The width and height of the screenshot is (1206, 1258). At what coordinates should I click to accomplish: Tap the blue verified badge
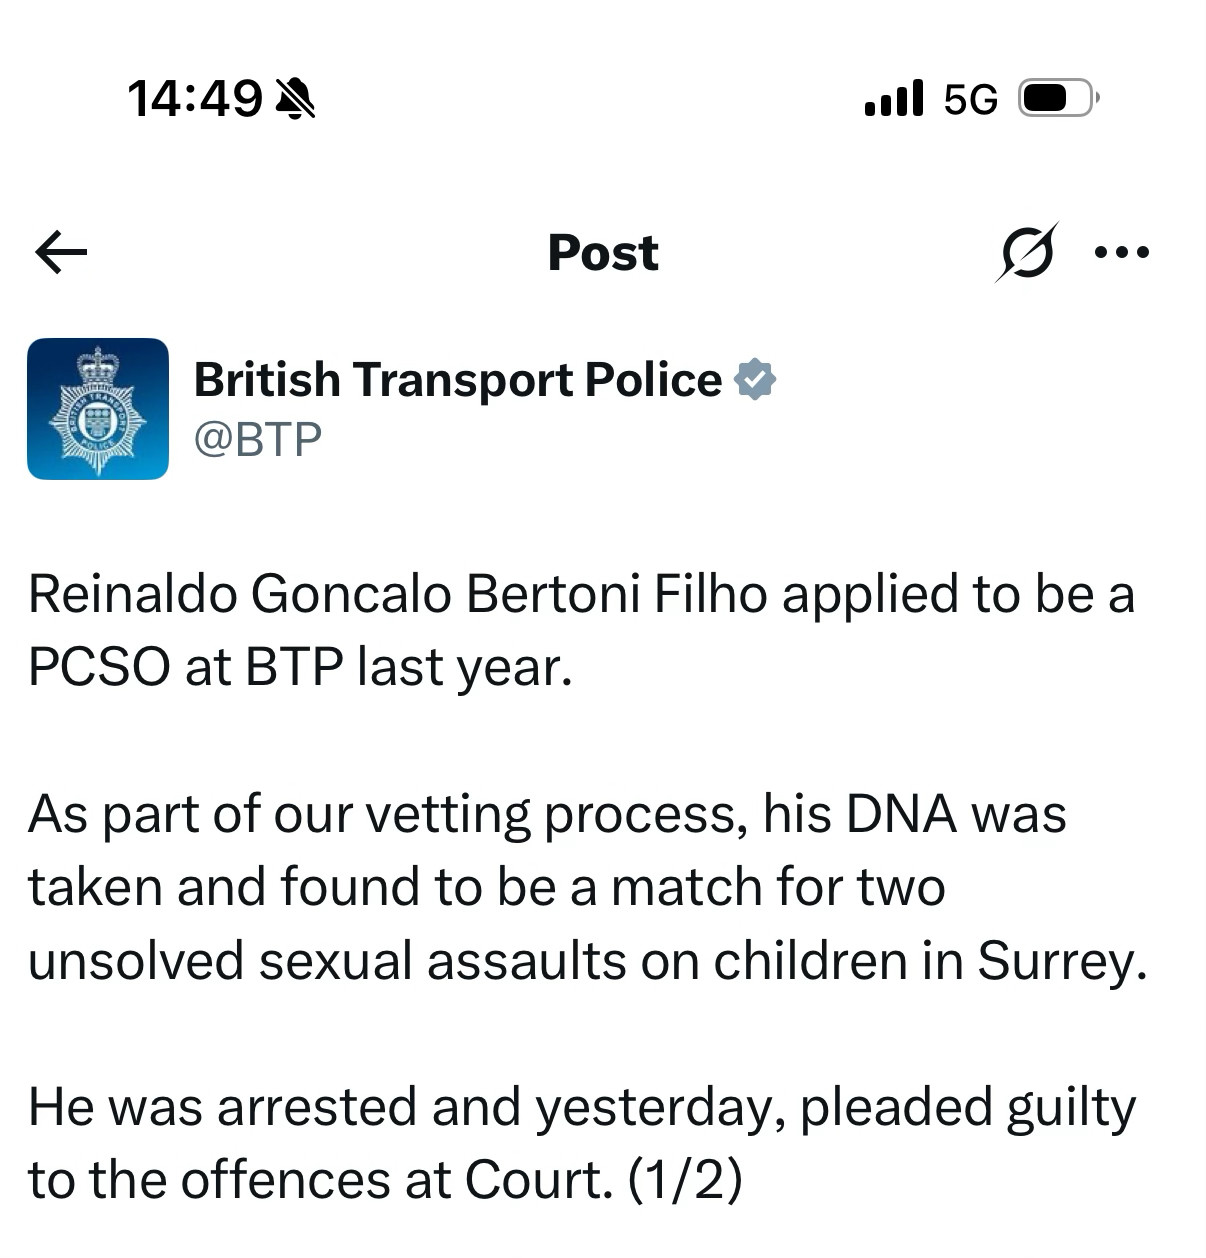[755, 380]
